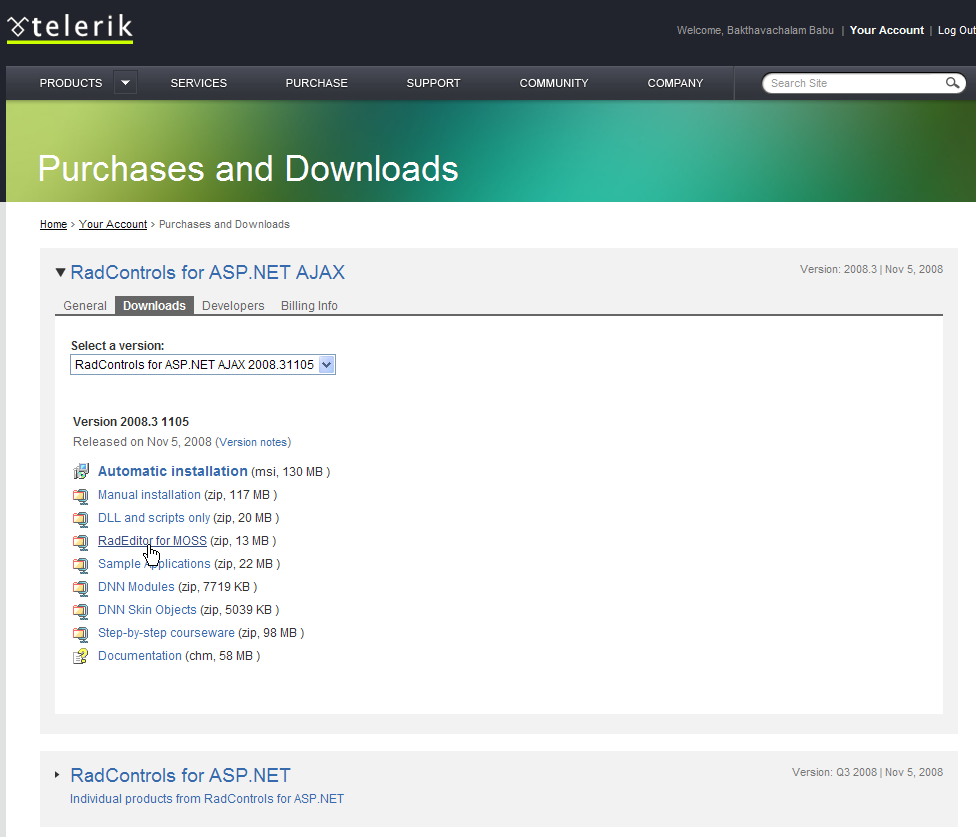The width and height of the screenshot is (976, 837).
Task: Switch to the Developers tab
Action: point(233,306)
